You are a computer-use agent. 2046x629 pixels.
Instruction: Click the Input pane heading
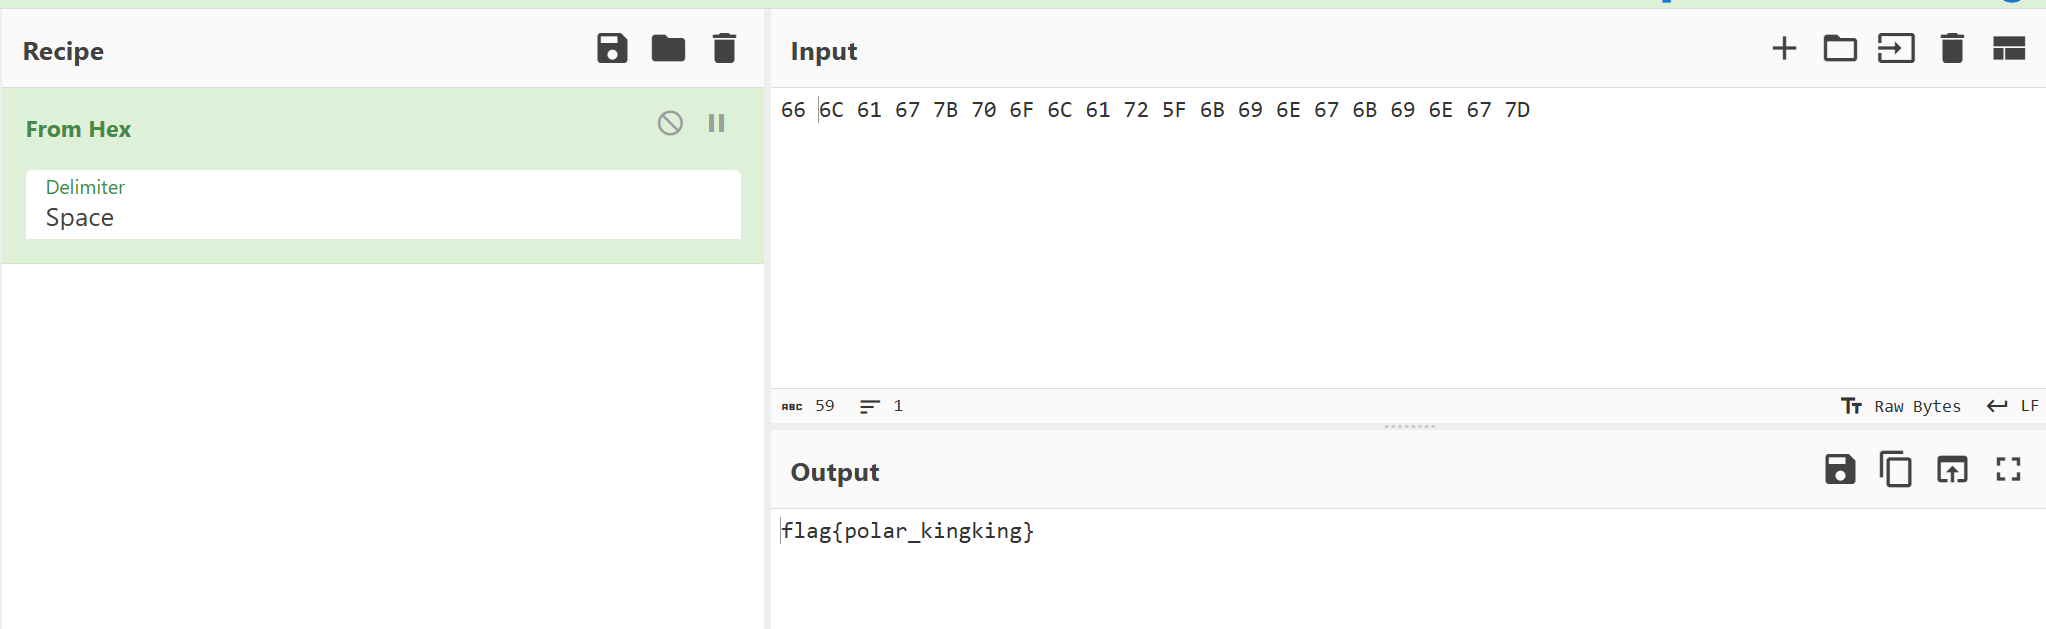[x=824, y=51]
